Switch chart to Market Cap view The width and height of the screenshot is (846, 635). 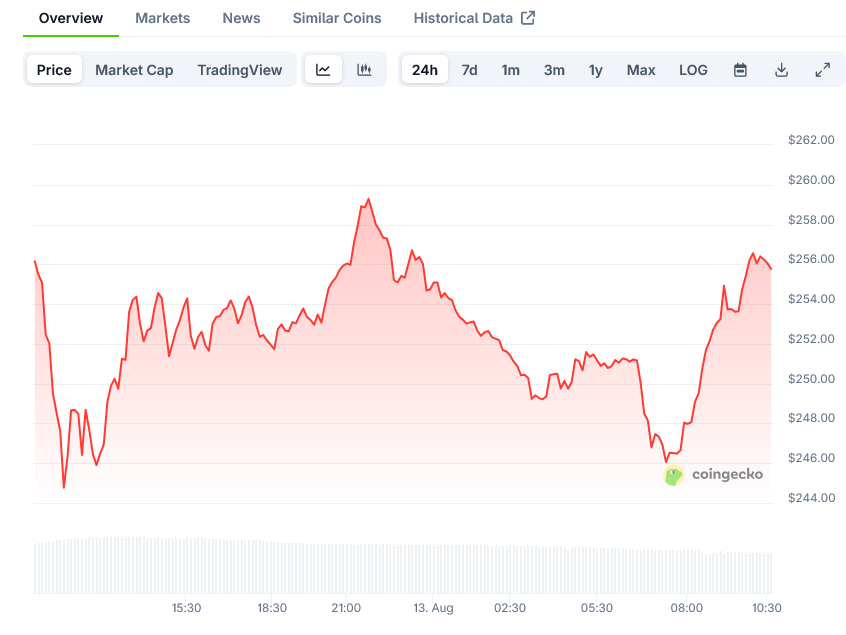(134, 70)
